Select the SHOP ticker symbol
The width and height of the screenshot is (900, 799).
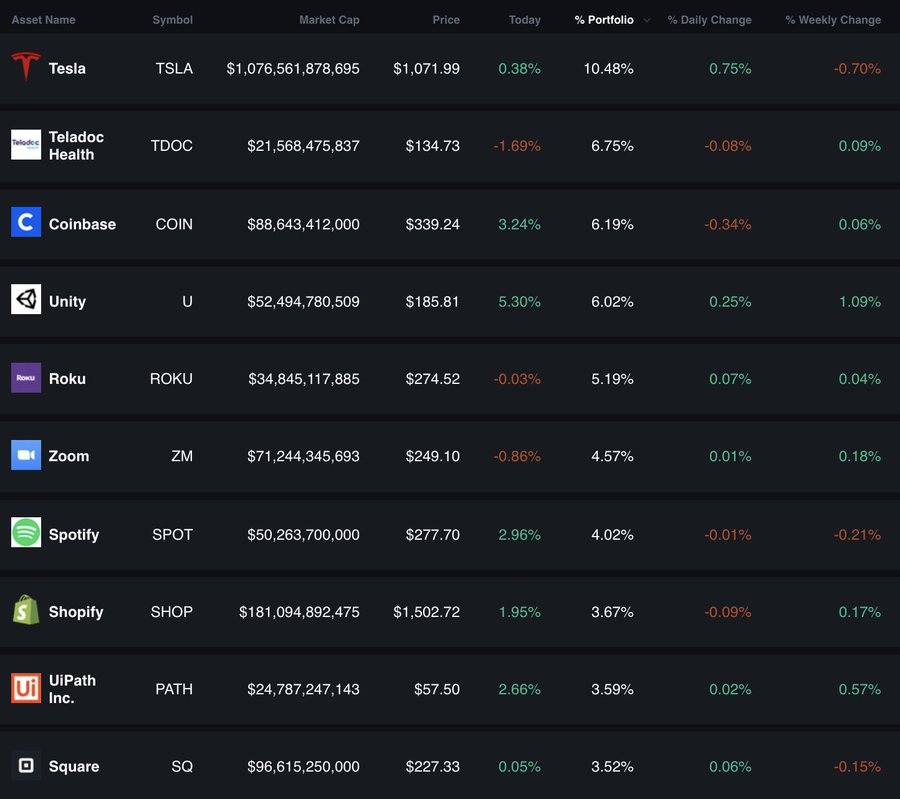click(172, 612)
